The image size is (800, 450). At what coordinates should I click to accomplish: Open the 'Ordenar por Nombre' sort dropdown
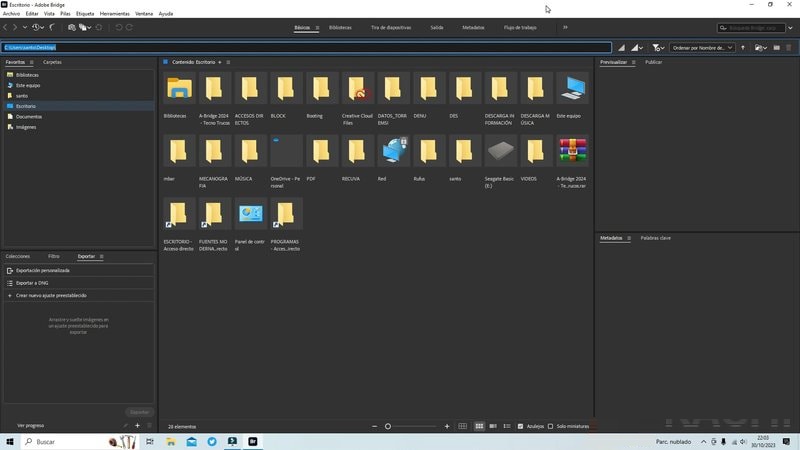tap(702, 47)
